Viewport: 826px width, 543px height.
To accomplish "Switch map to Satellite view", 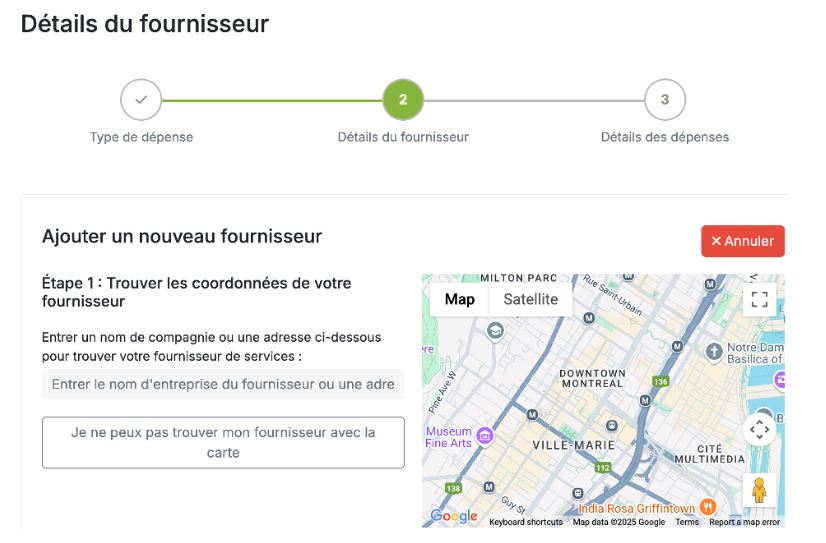I will 530,299.
